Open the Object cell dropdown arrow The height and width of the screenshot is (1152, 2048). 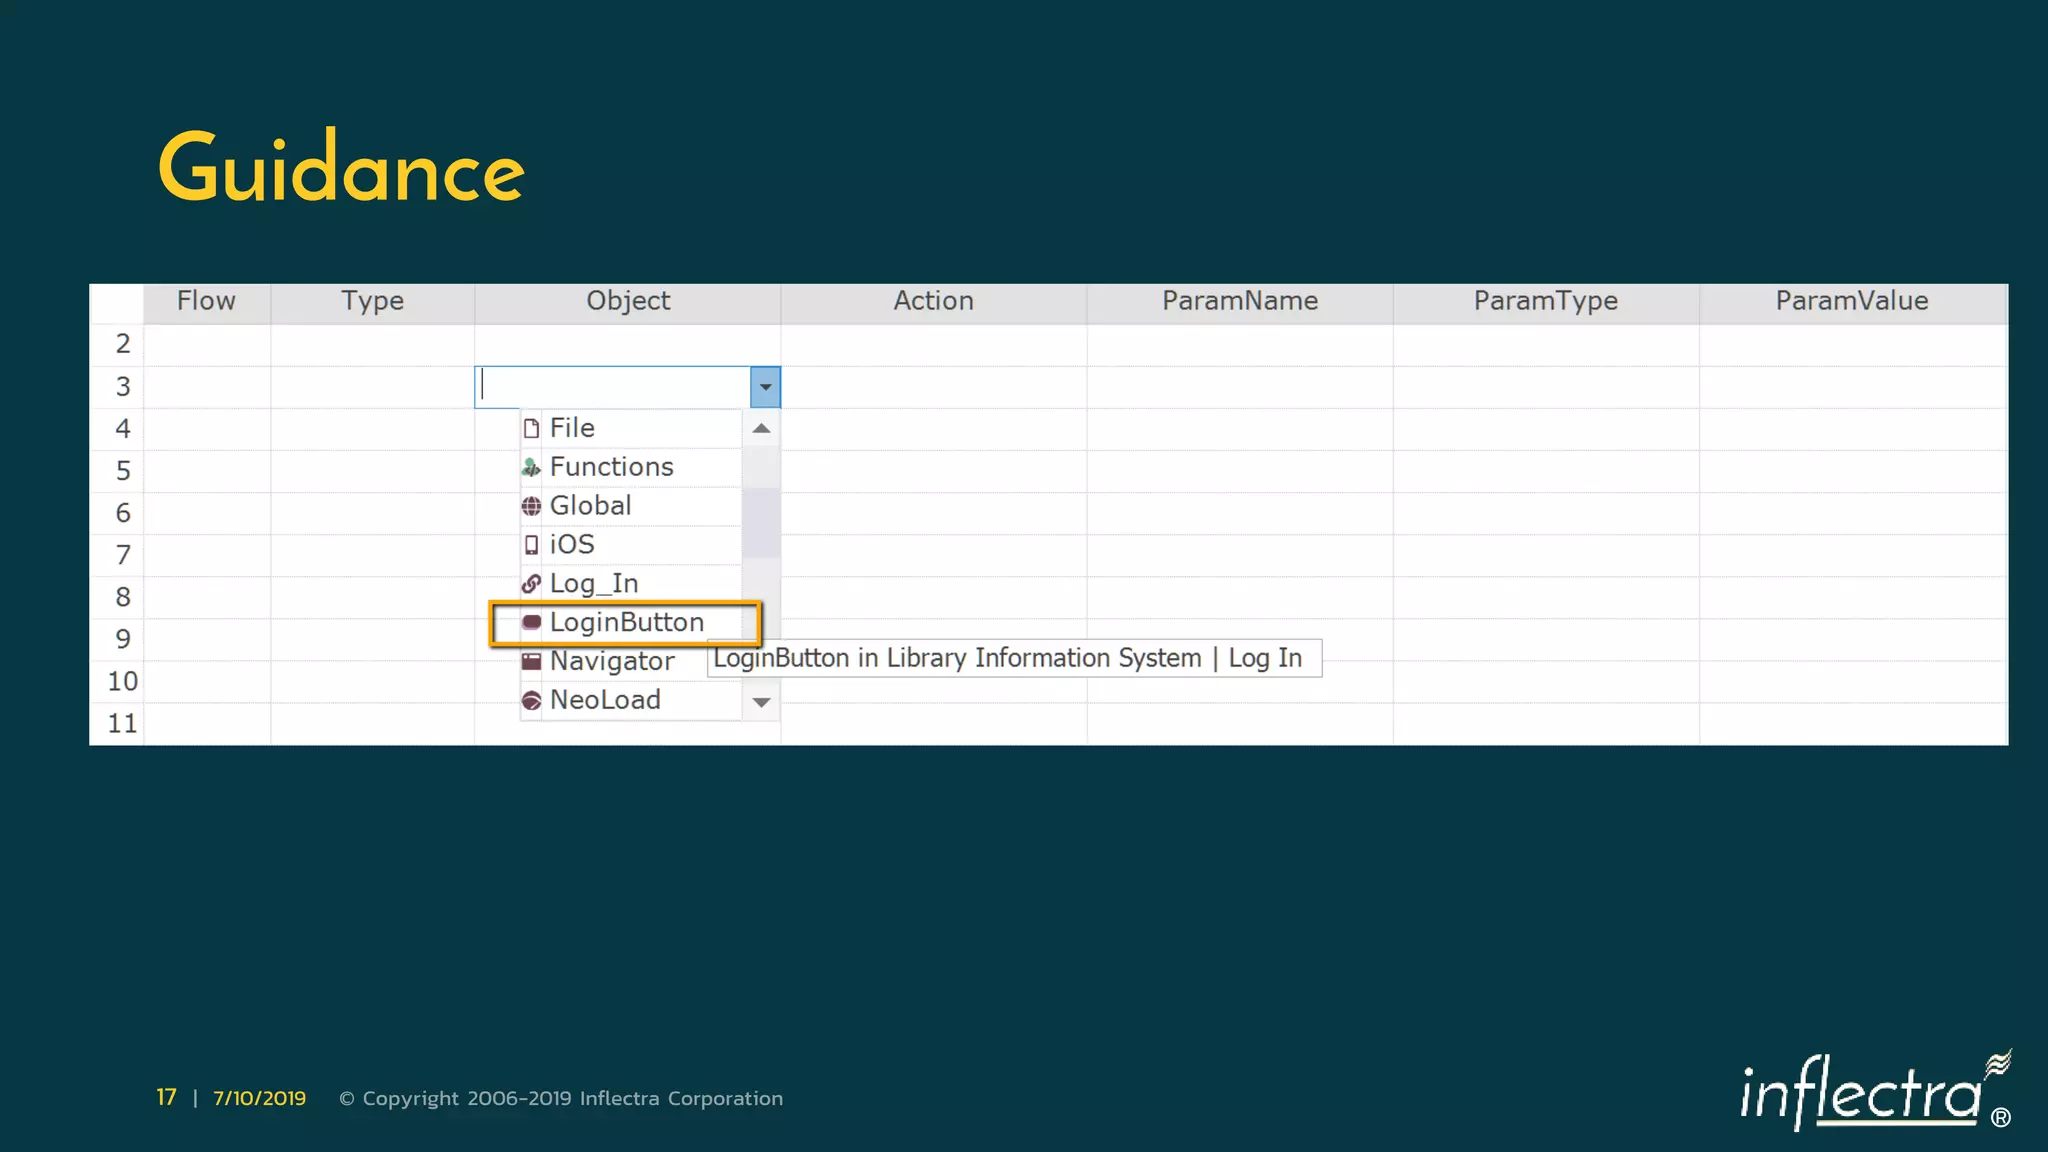(x=765, y=387)
